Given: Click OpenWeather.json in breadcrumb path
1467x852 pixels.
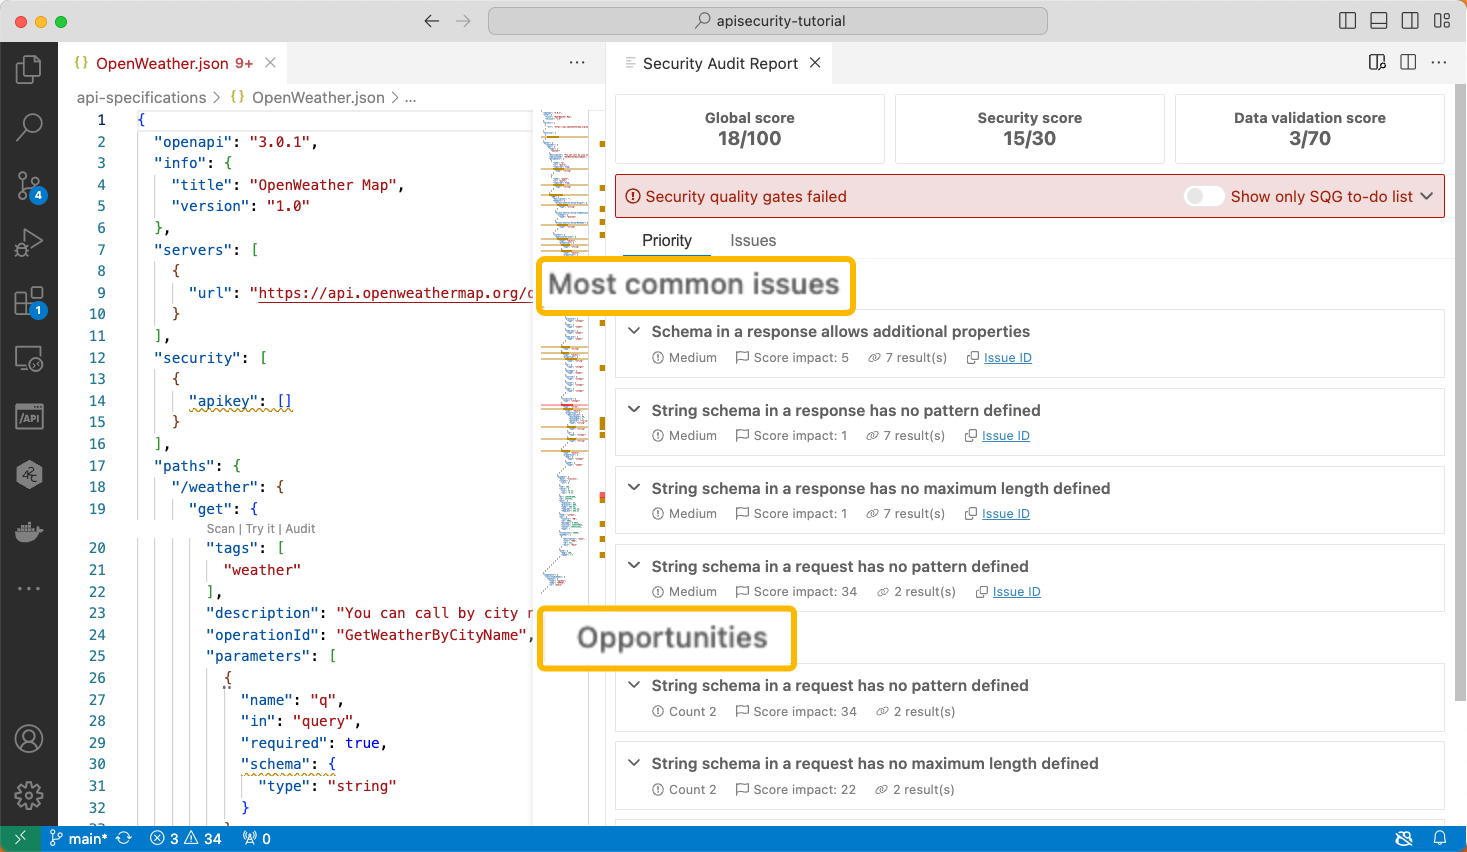Looking at the screenshot, I should click(x=318, y=97).
